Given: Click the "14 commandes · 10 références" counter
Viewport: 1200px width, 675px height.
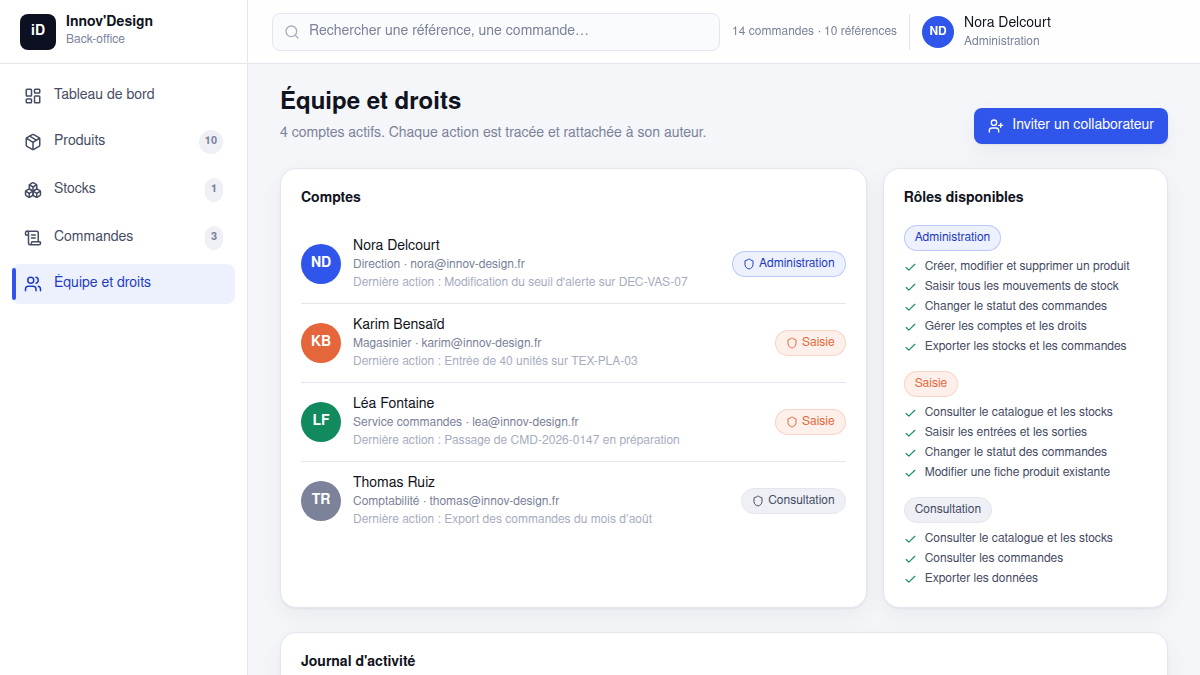Looking at the screenshot, I should pos(814,32).
